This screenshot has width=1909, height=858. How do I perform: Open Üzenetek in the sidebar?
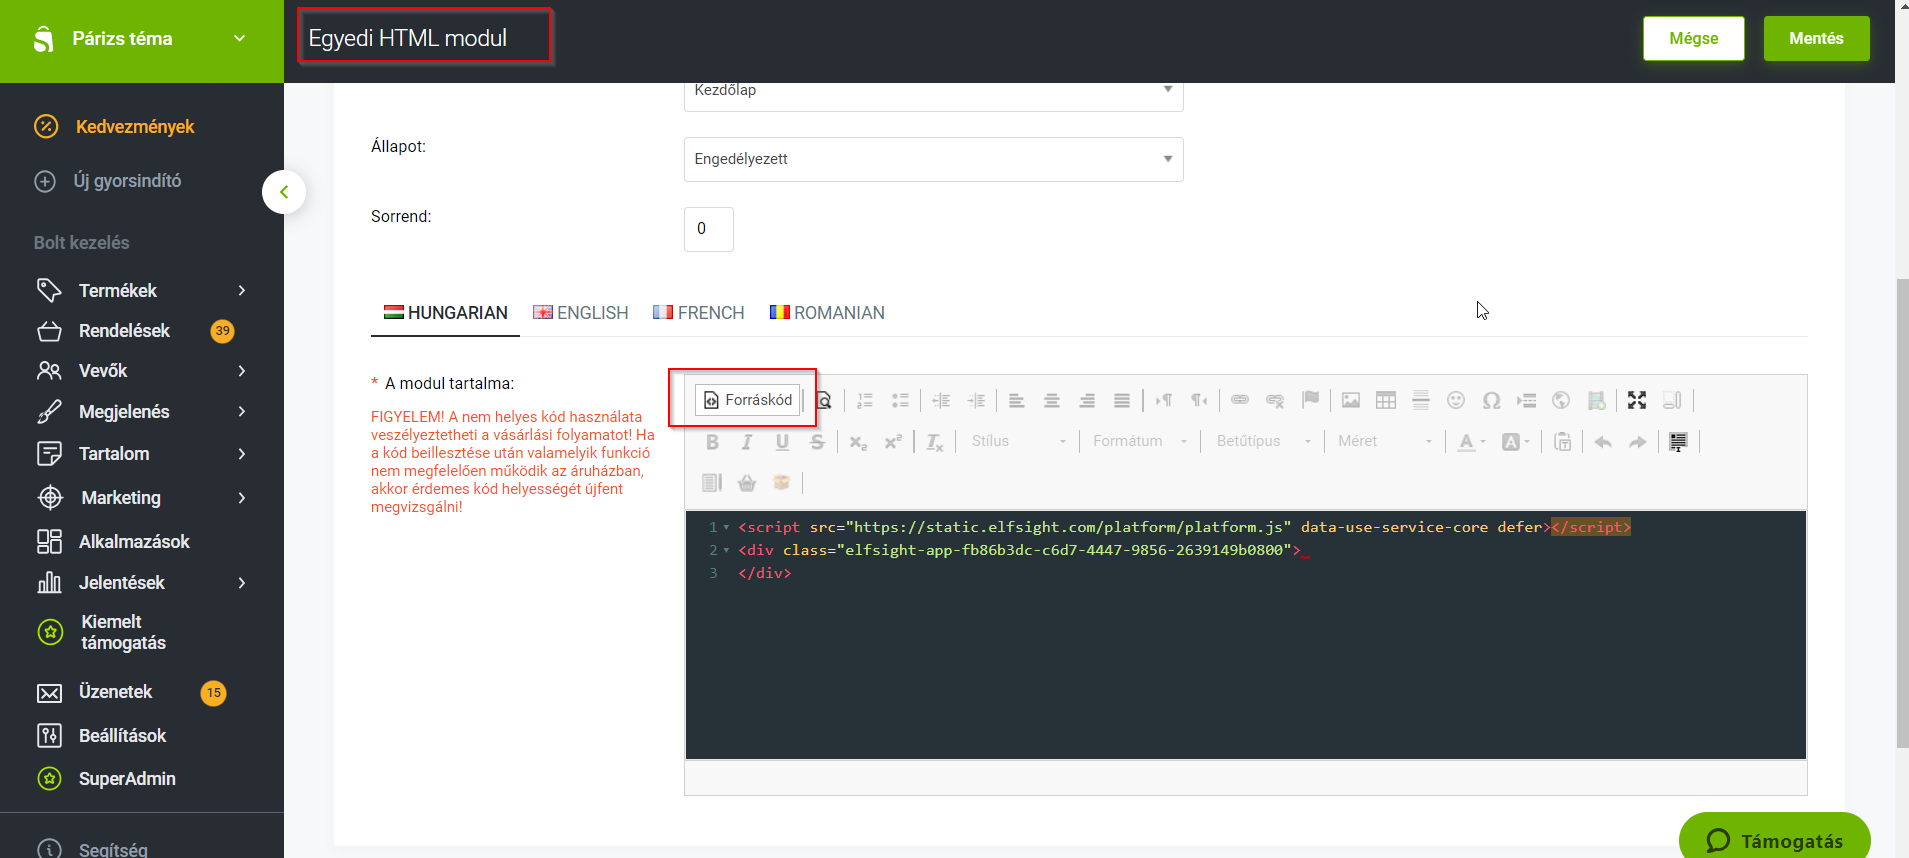pyautogui.click(x=115, y=692)
